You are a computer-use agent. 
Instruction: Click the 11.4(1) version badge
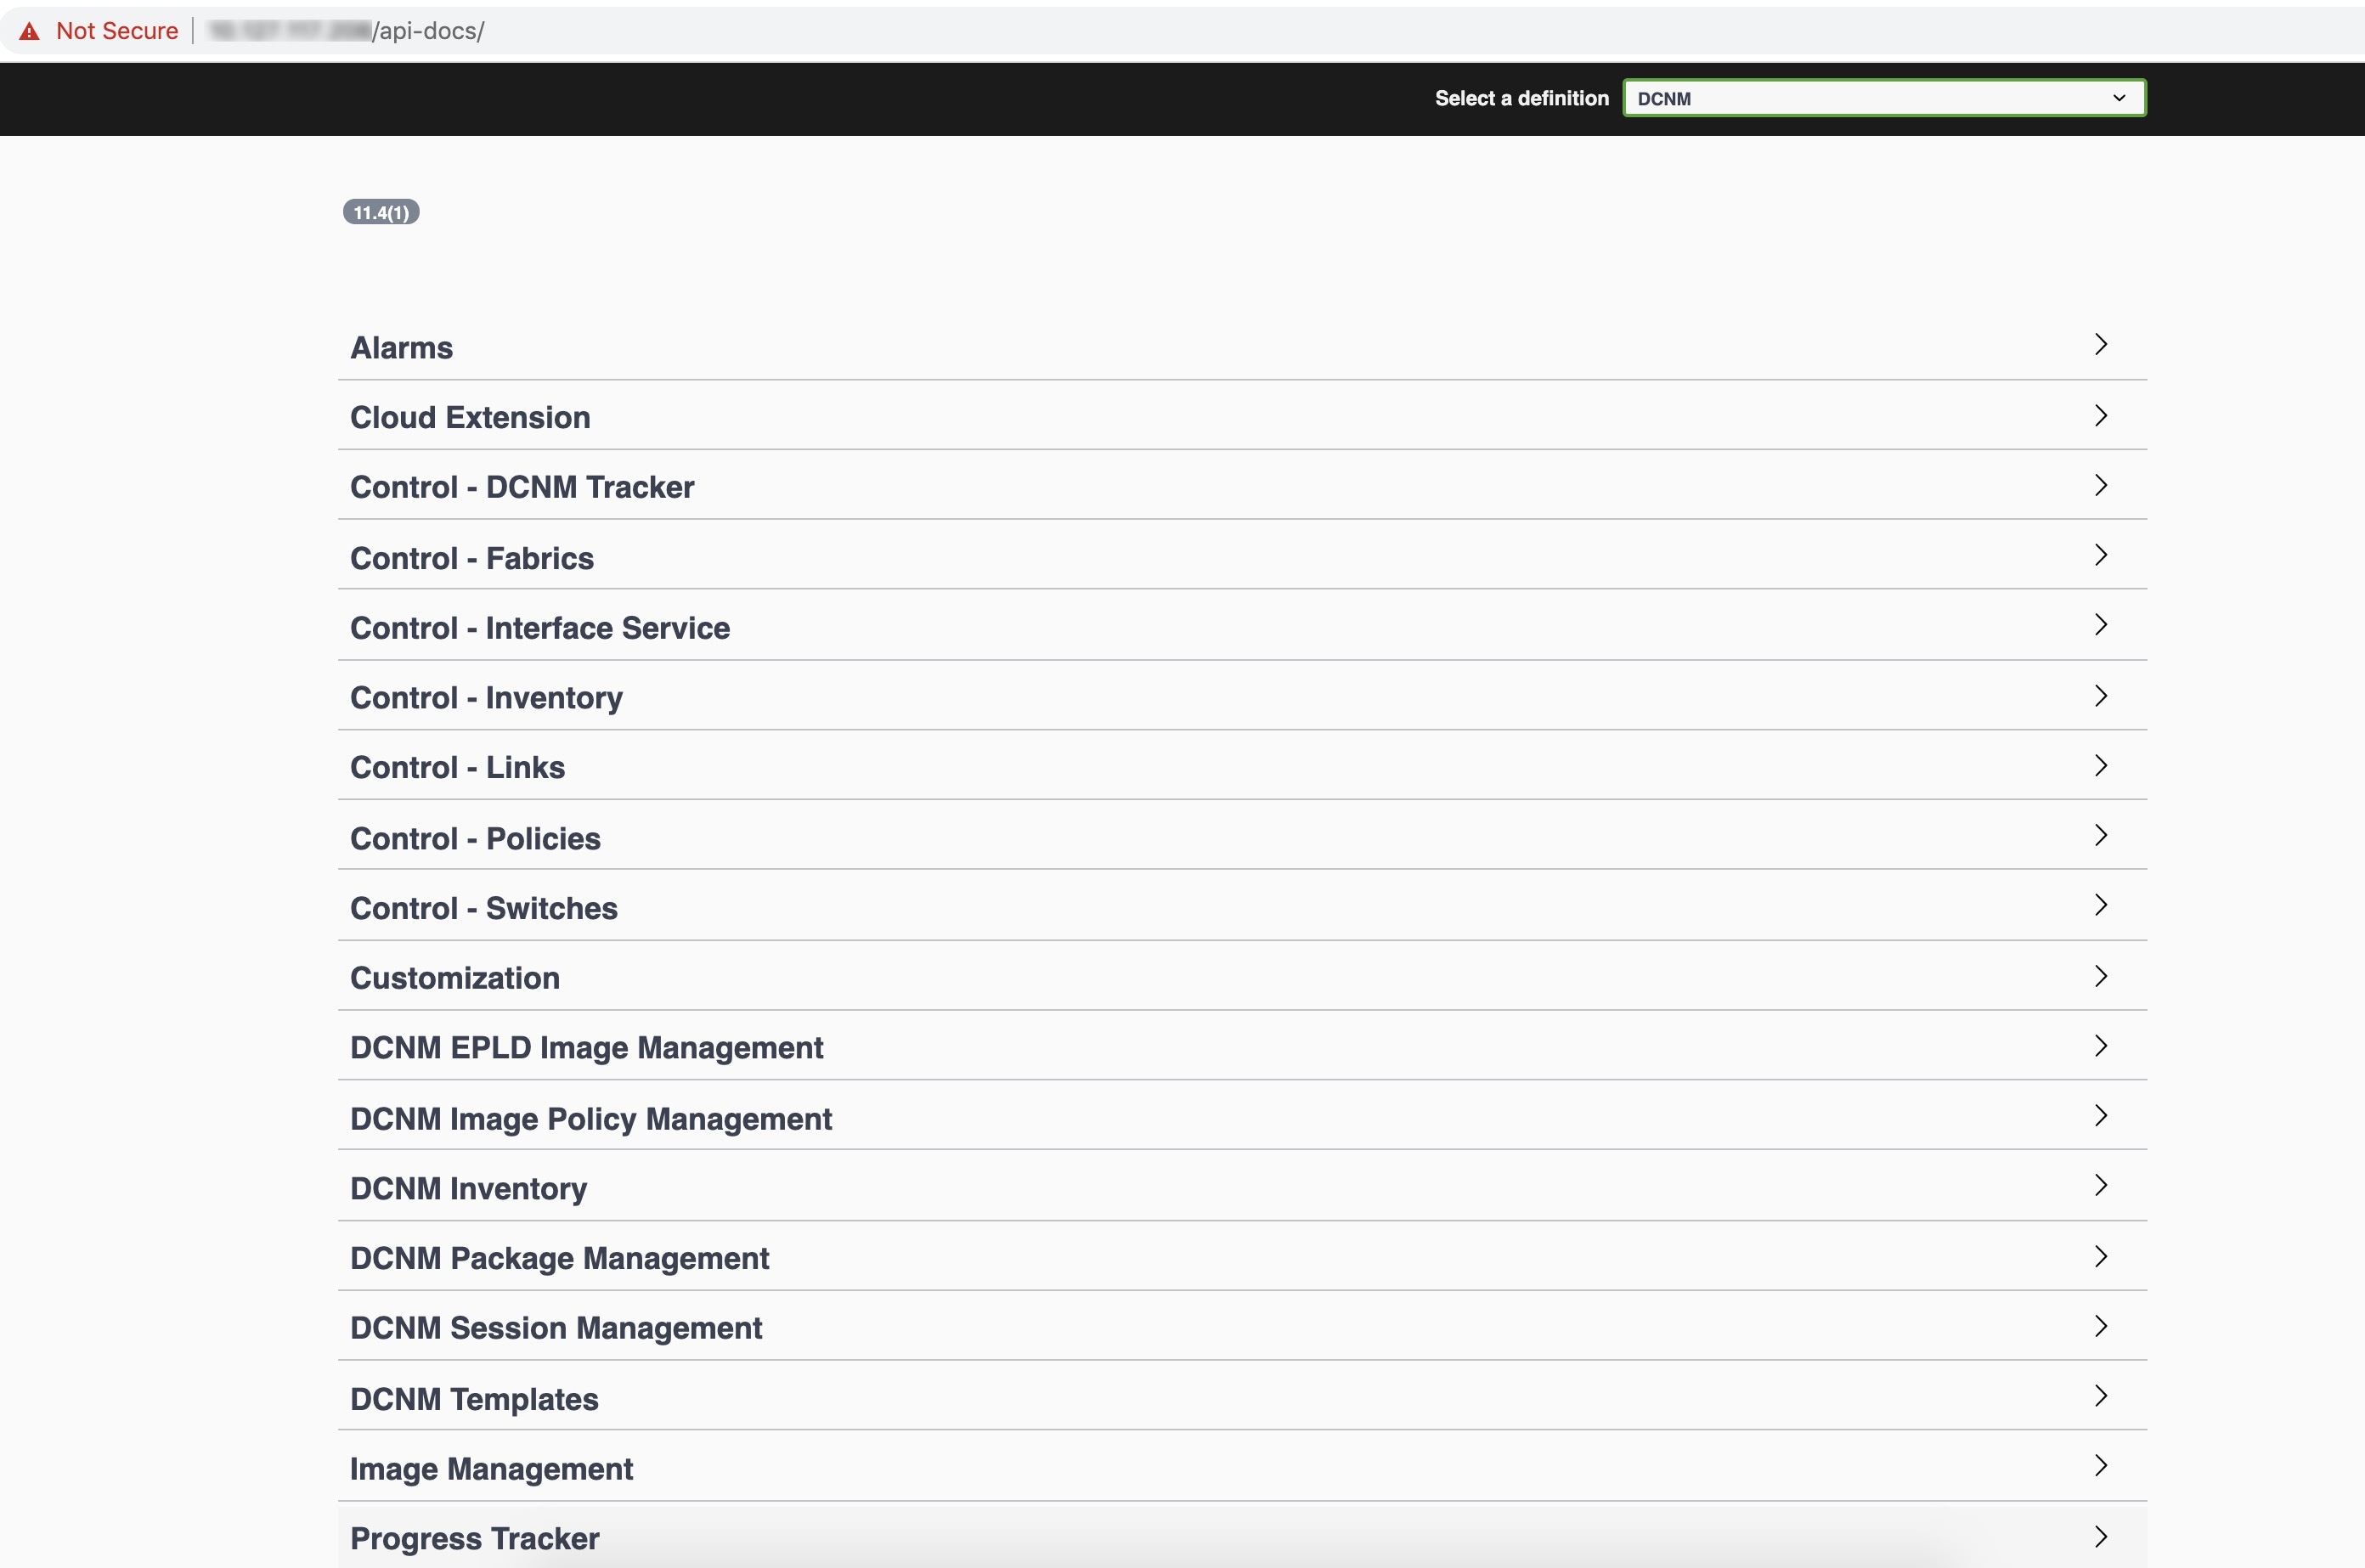pyautogui.click(x=381, y=212)
